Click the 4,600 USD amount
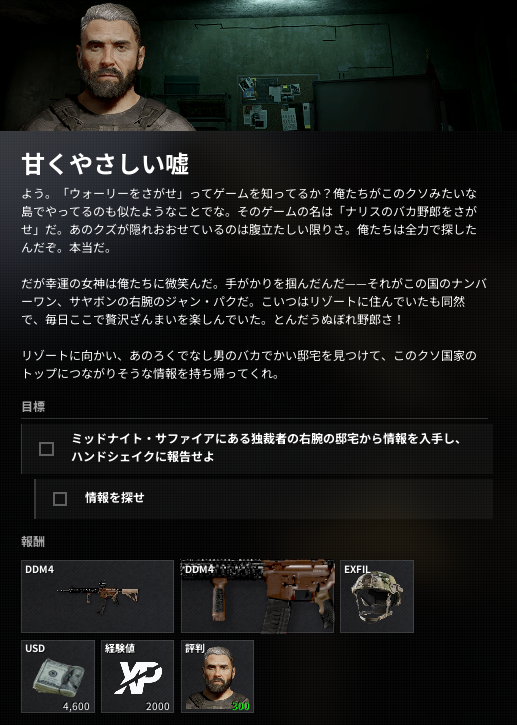The image size is (517, 725). pyautogui.click(x=76, y=706)
